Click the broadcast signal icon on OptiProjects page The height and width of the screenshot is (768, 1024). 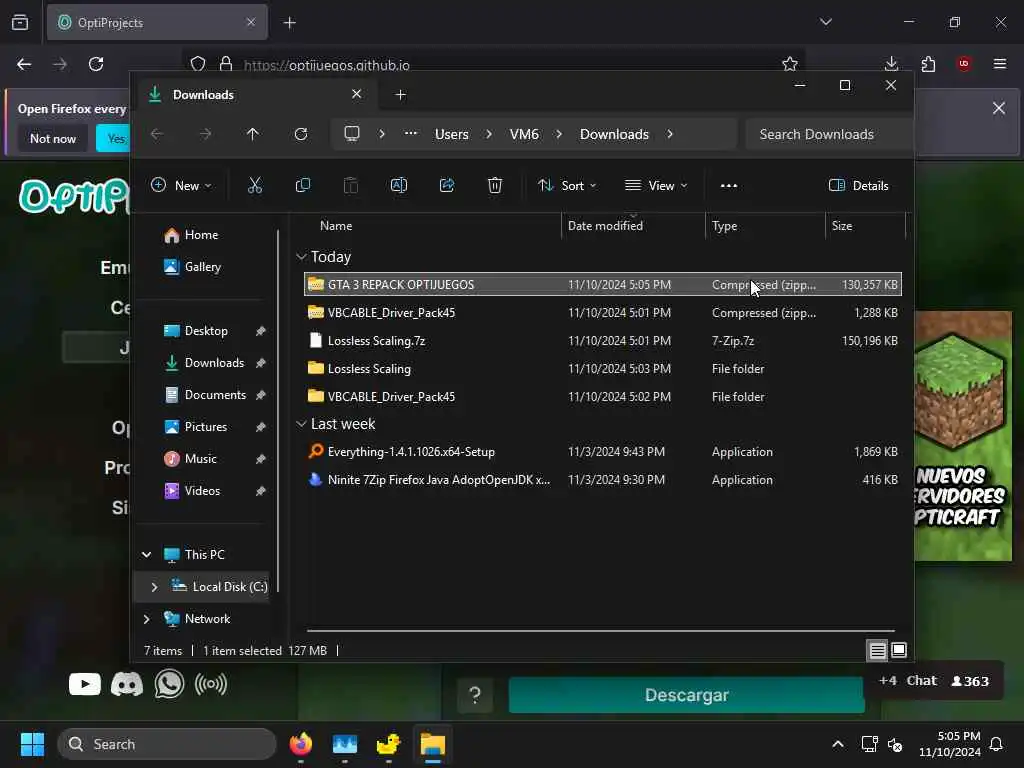tap(211, 684)
